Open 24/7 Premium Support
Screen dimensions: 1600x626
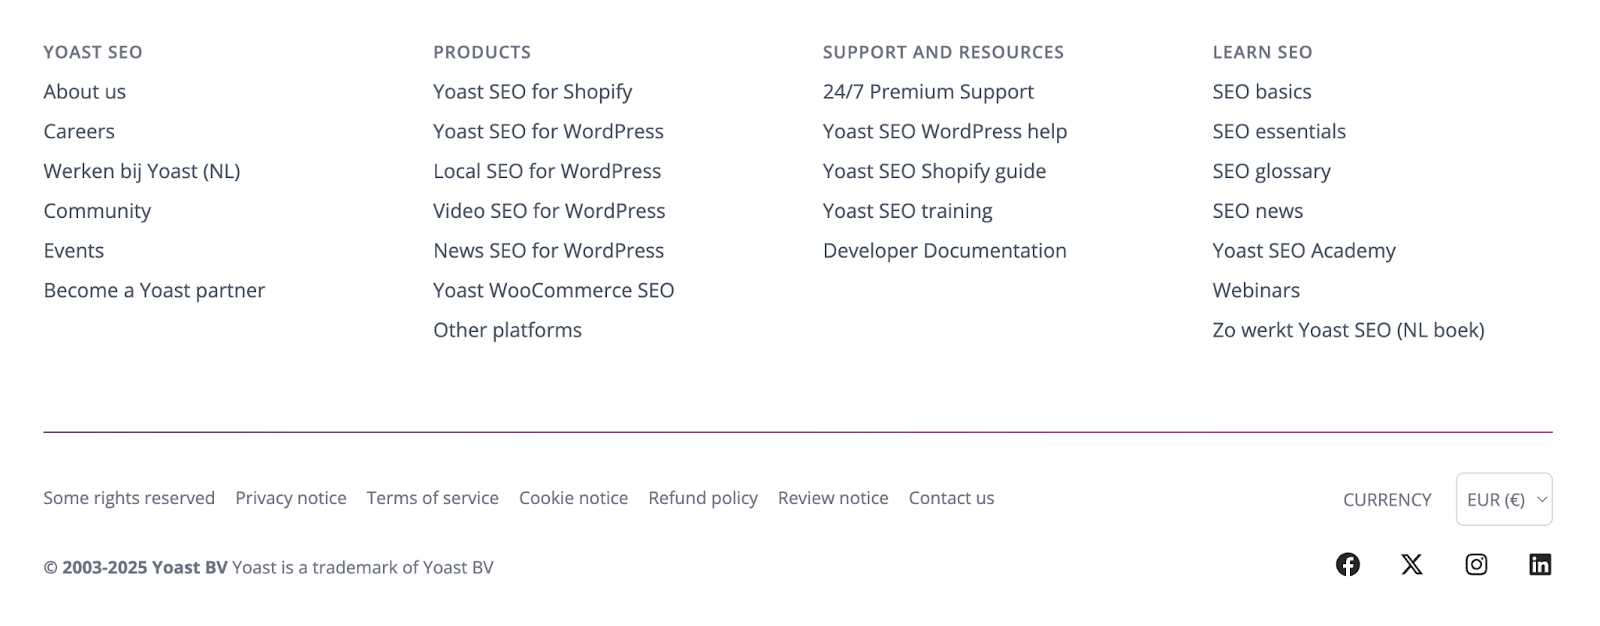click(x=927, y=91)
